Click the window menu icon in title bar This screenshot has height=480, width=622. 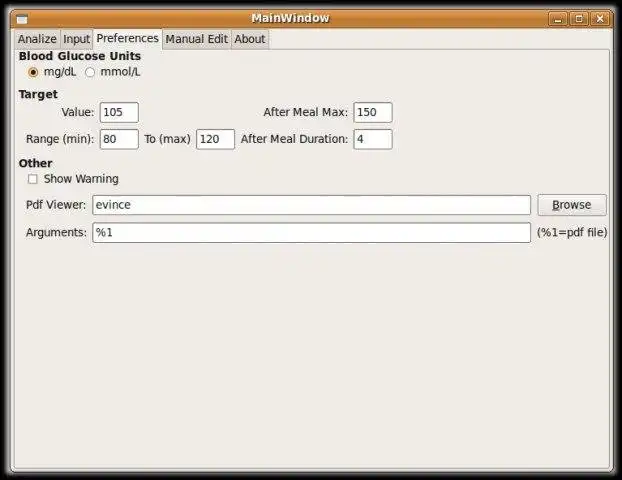click(21, 19)
